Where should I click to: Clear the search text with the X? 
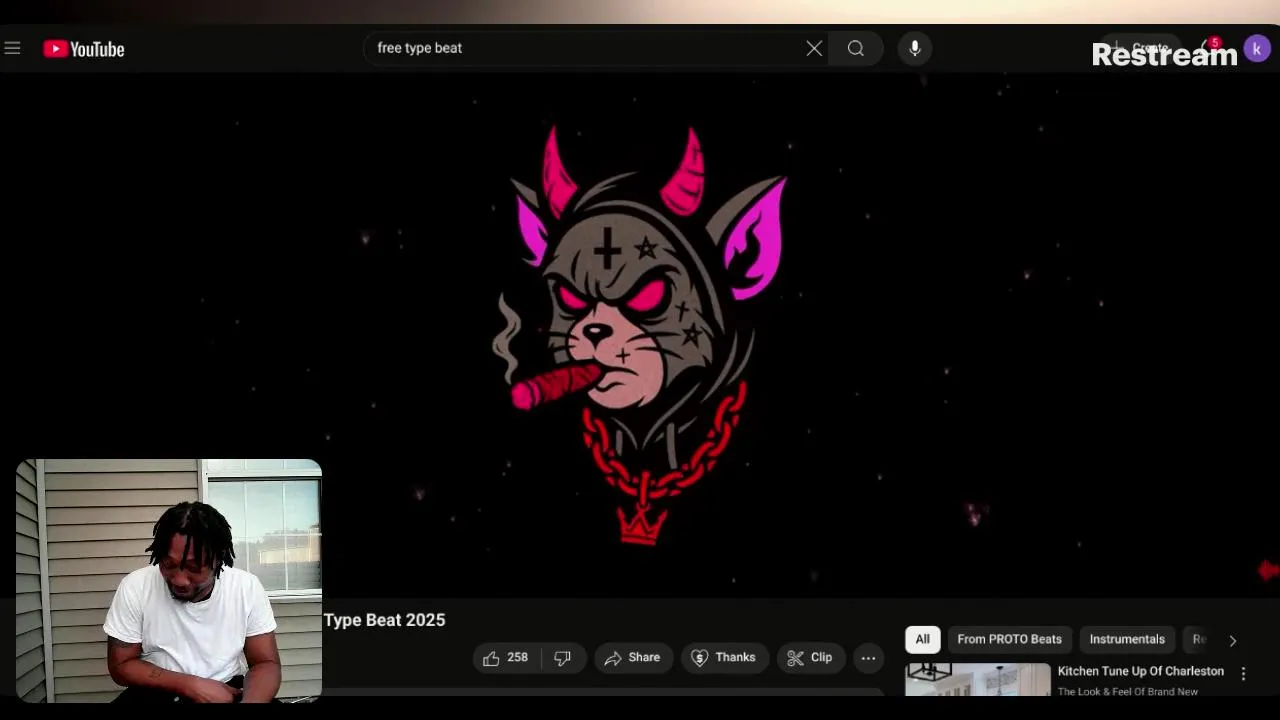point(814,48)
